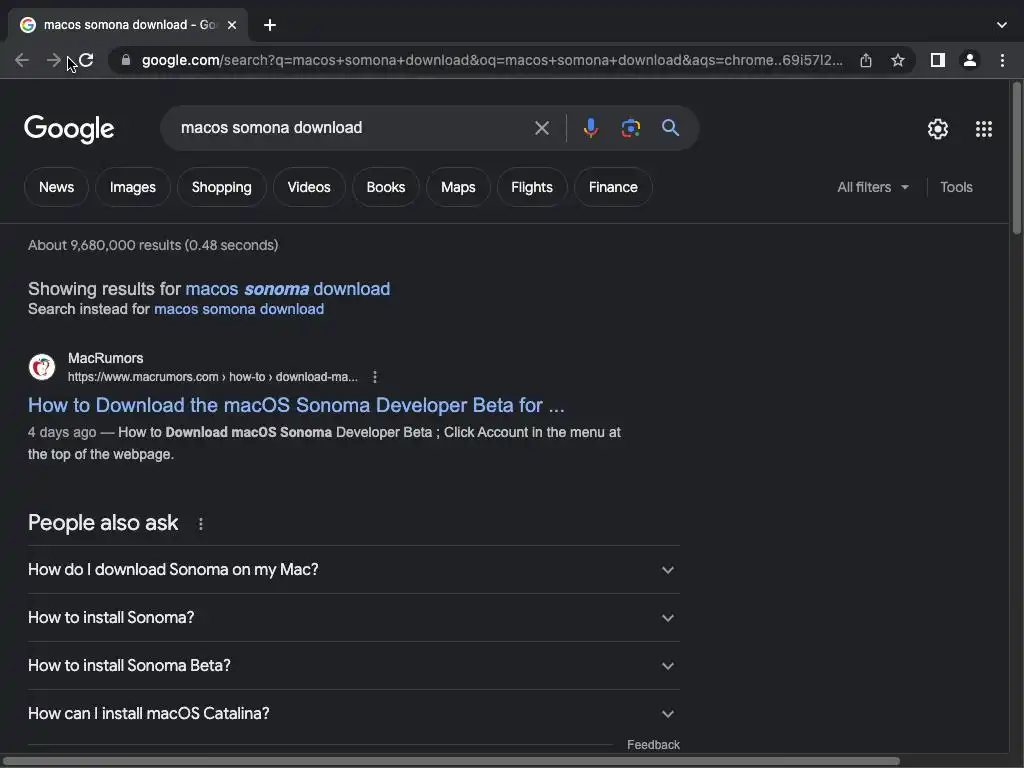1024x768 pixels.
Task: Click the MacRumors site favicon
Action: tap(42, 367)
